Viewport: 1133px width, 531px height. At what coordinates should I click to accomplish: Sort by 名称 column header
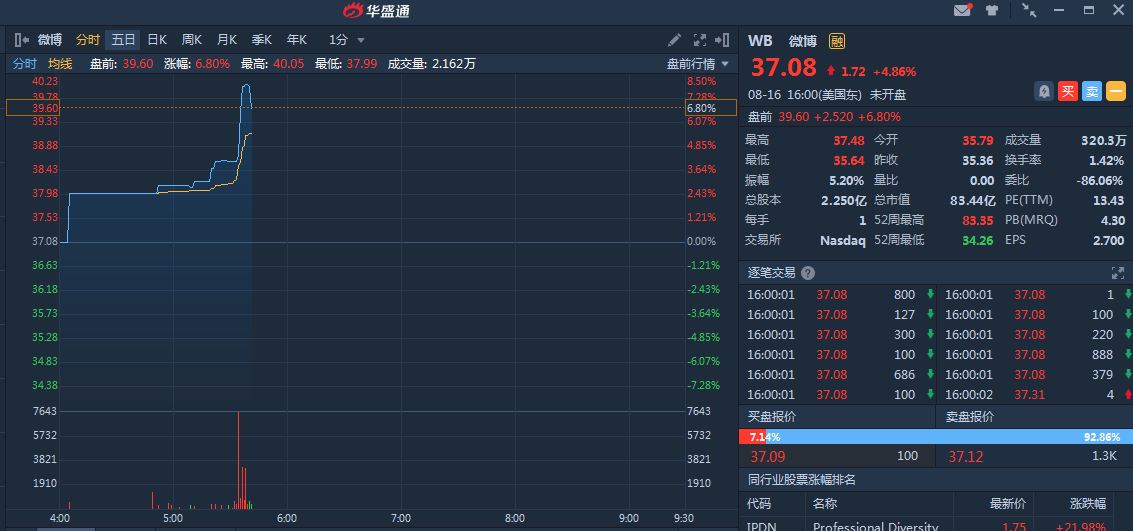click(824, 504)
